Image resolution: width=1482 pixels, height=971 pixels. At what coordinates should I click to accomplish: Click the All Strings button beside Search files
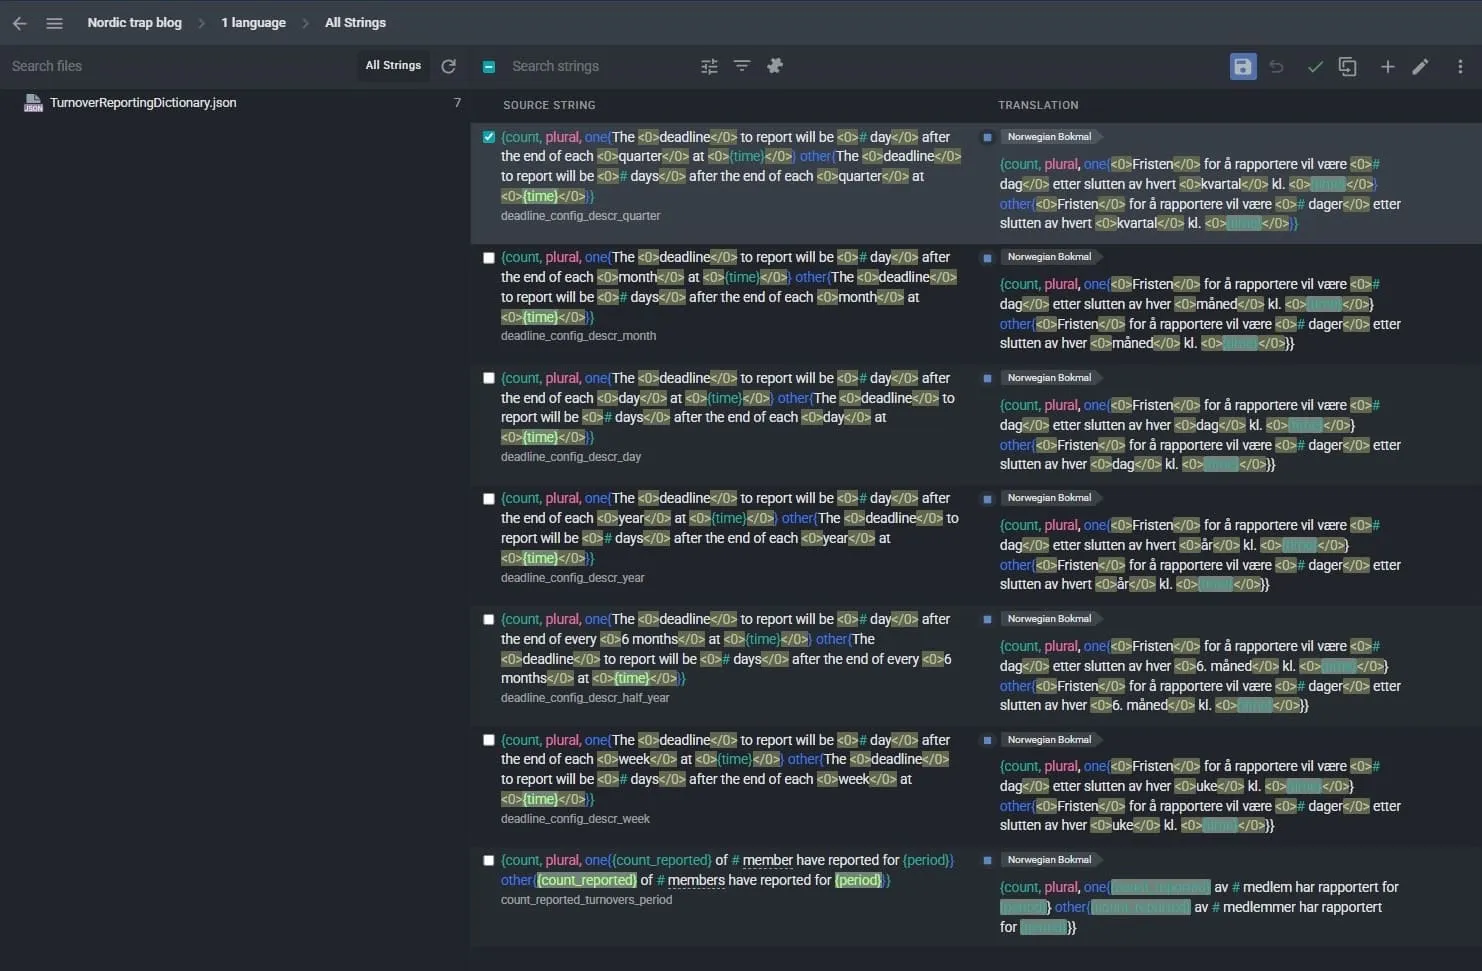(x=393, y=65)
